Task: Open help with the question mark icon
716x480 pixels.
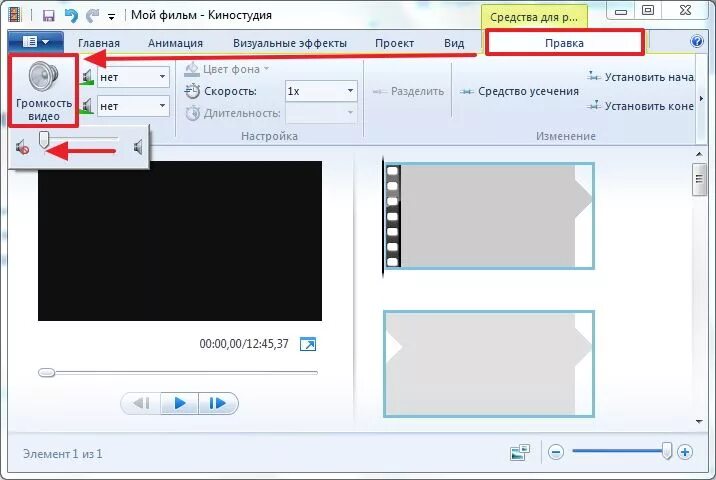Action: (697, 42)
